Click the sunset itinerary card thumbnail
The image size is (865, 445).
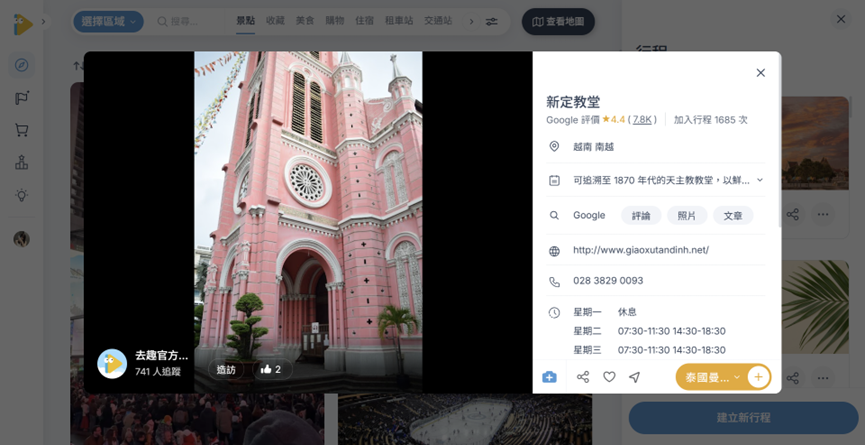(815, 143)
